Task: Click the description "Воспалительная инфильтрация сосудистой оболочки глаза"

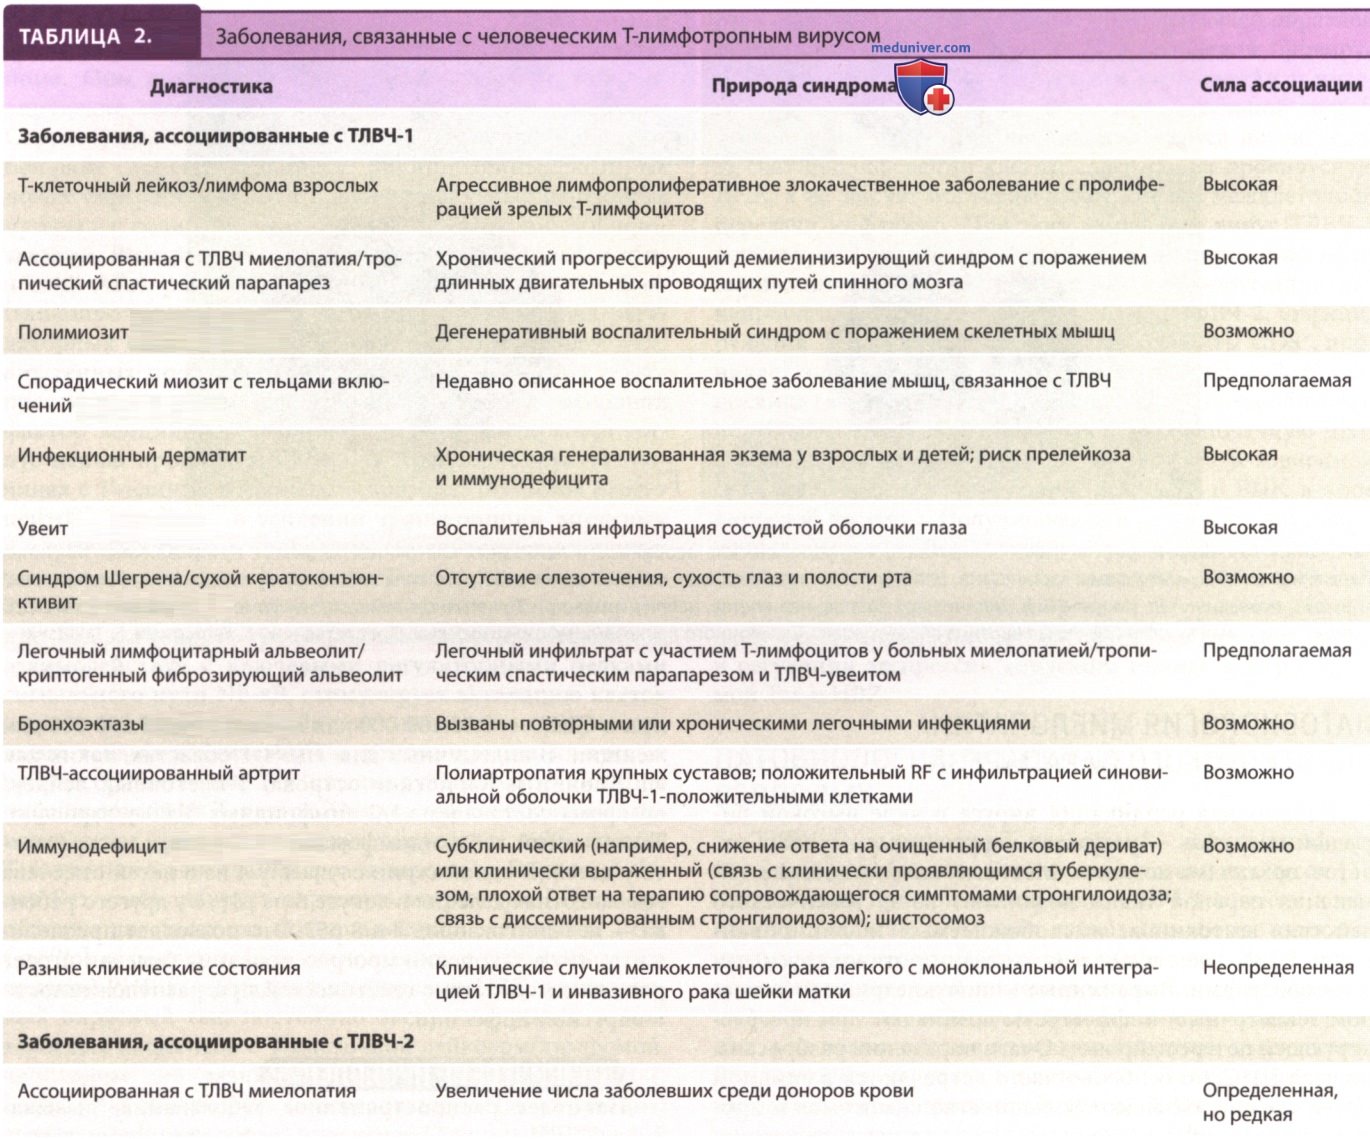Action: [x=701, y=528]
